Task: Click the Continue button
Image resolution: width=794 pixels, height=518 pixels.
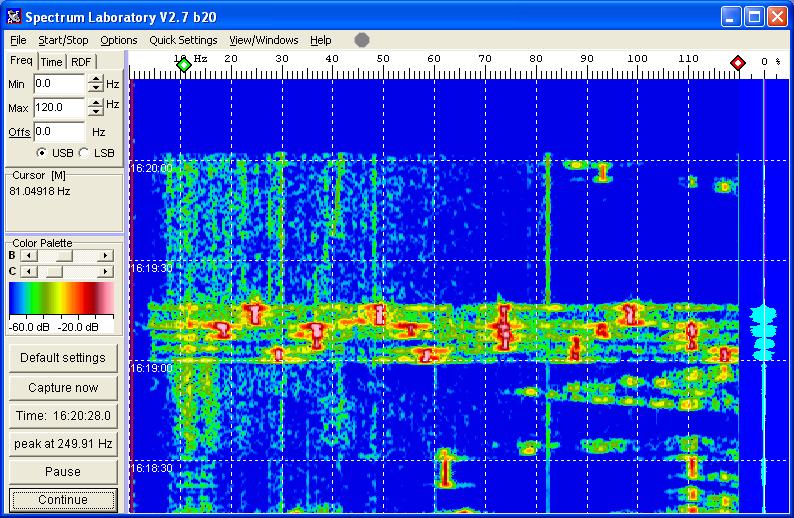Action: click(x=63, y=500)
